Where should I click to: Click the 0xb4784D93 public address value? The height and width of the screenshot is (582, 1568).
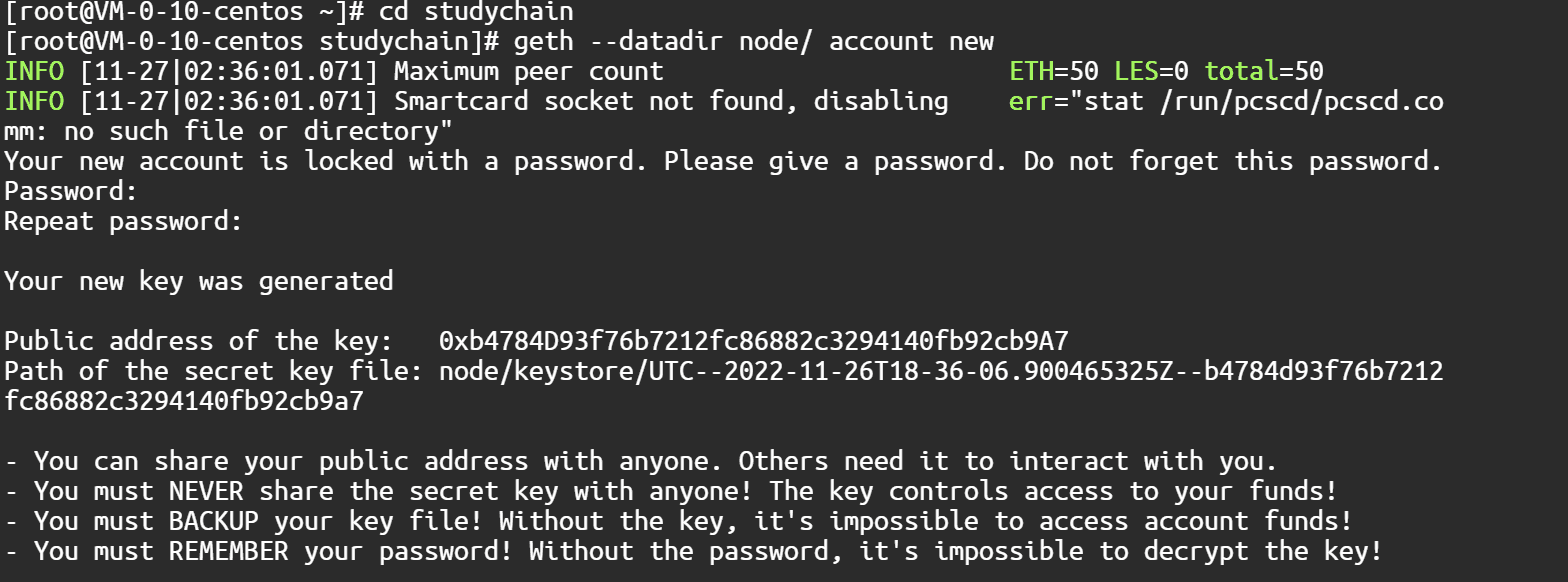point(753,341)
